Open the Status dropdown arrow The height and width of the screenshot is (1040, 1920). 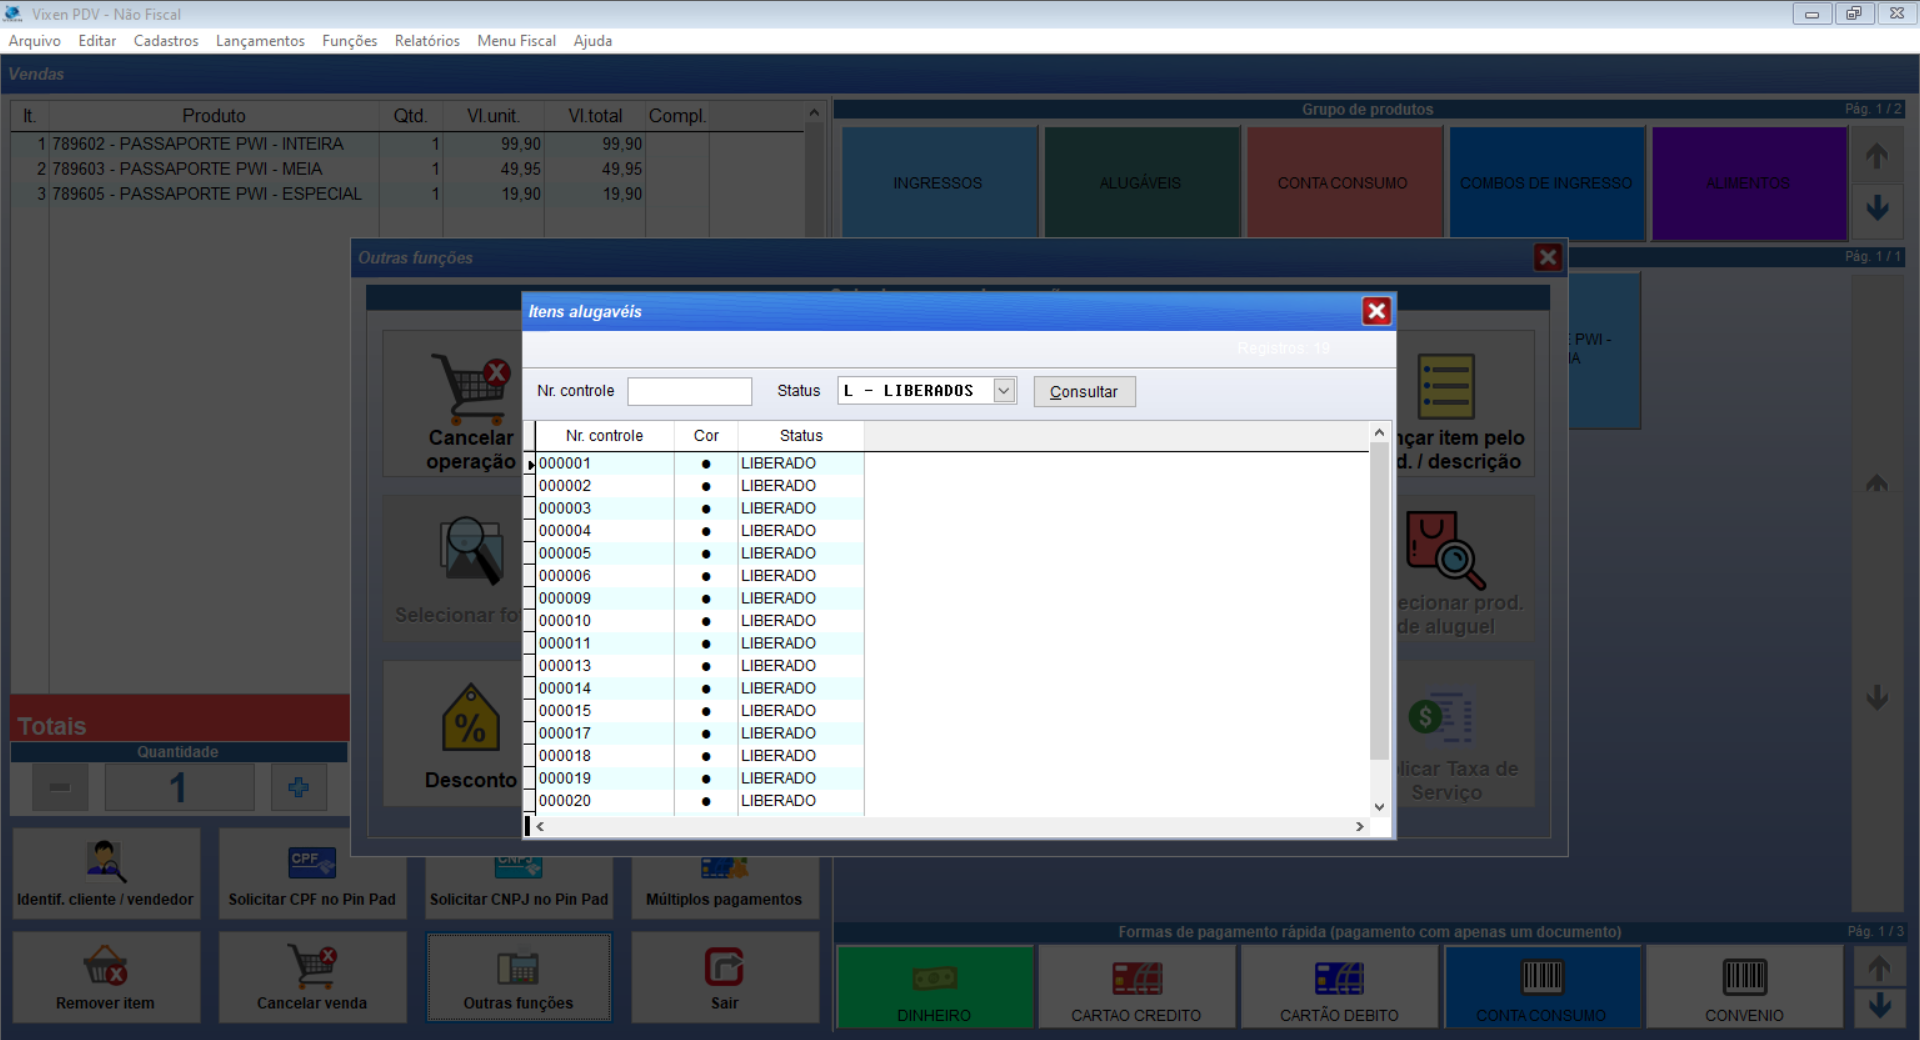pos(1004,391)
